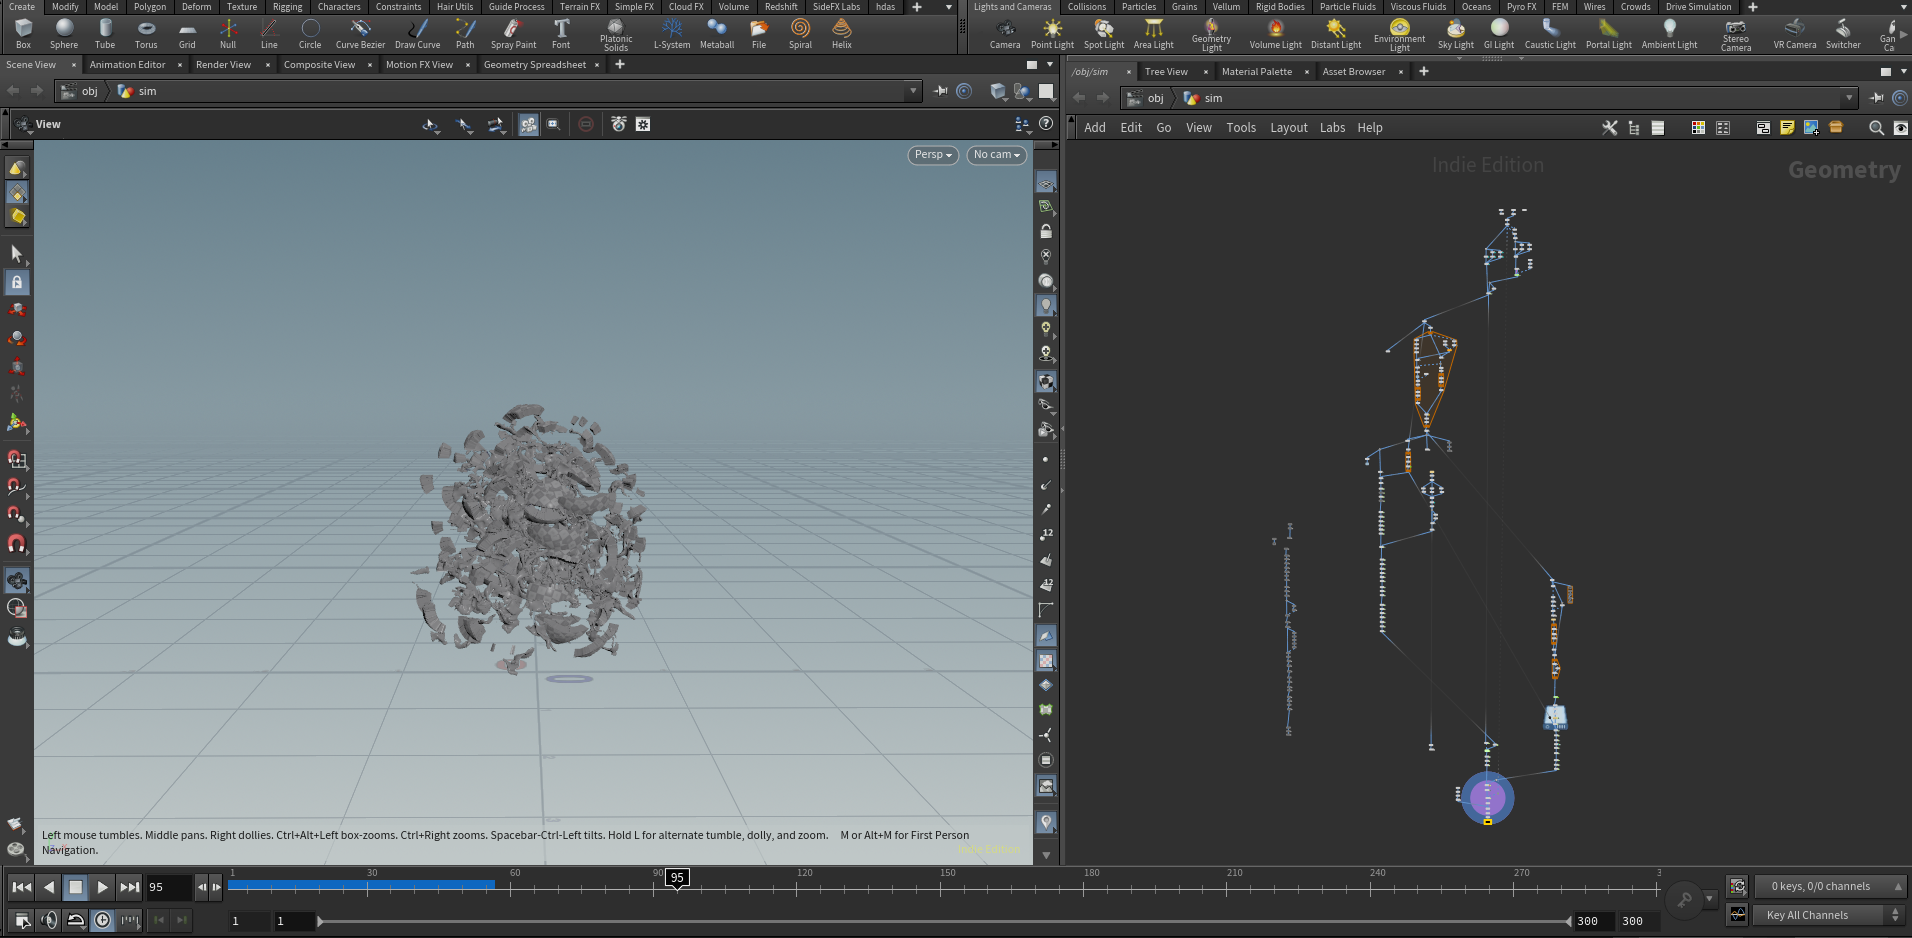Screen dimensions: 1912x938
Task: Toggle the loop playback mode button
Action: point(76,920)
